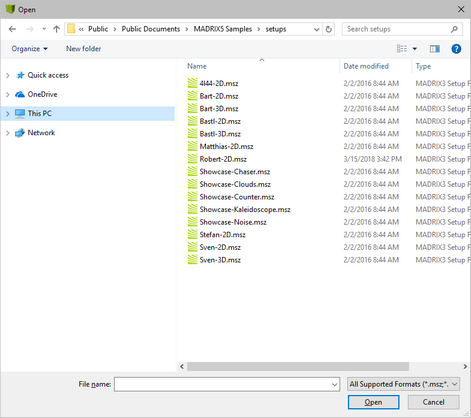471x418 pixels.
Task: Select Public in the breadcrumb path
Action: 98,29
